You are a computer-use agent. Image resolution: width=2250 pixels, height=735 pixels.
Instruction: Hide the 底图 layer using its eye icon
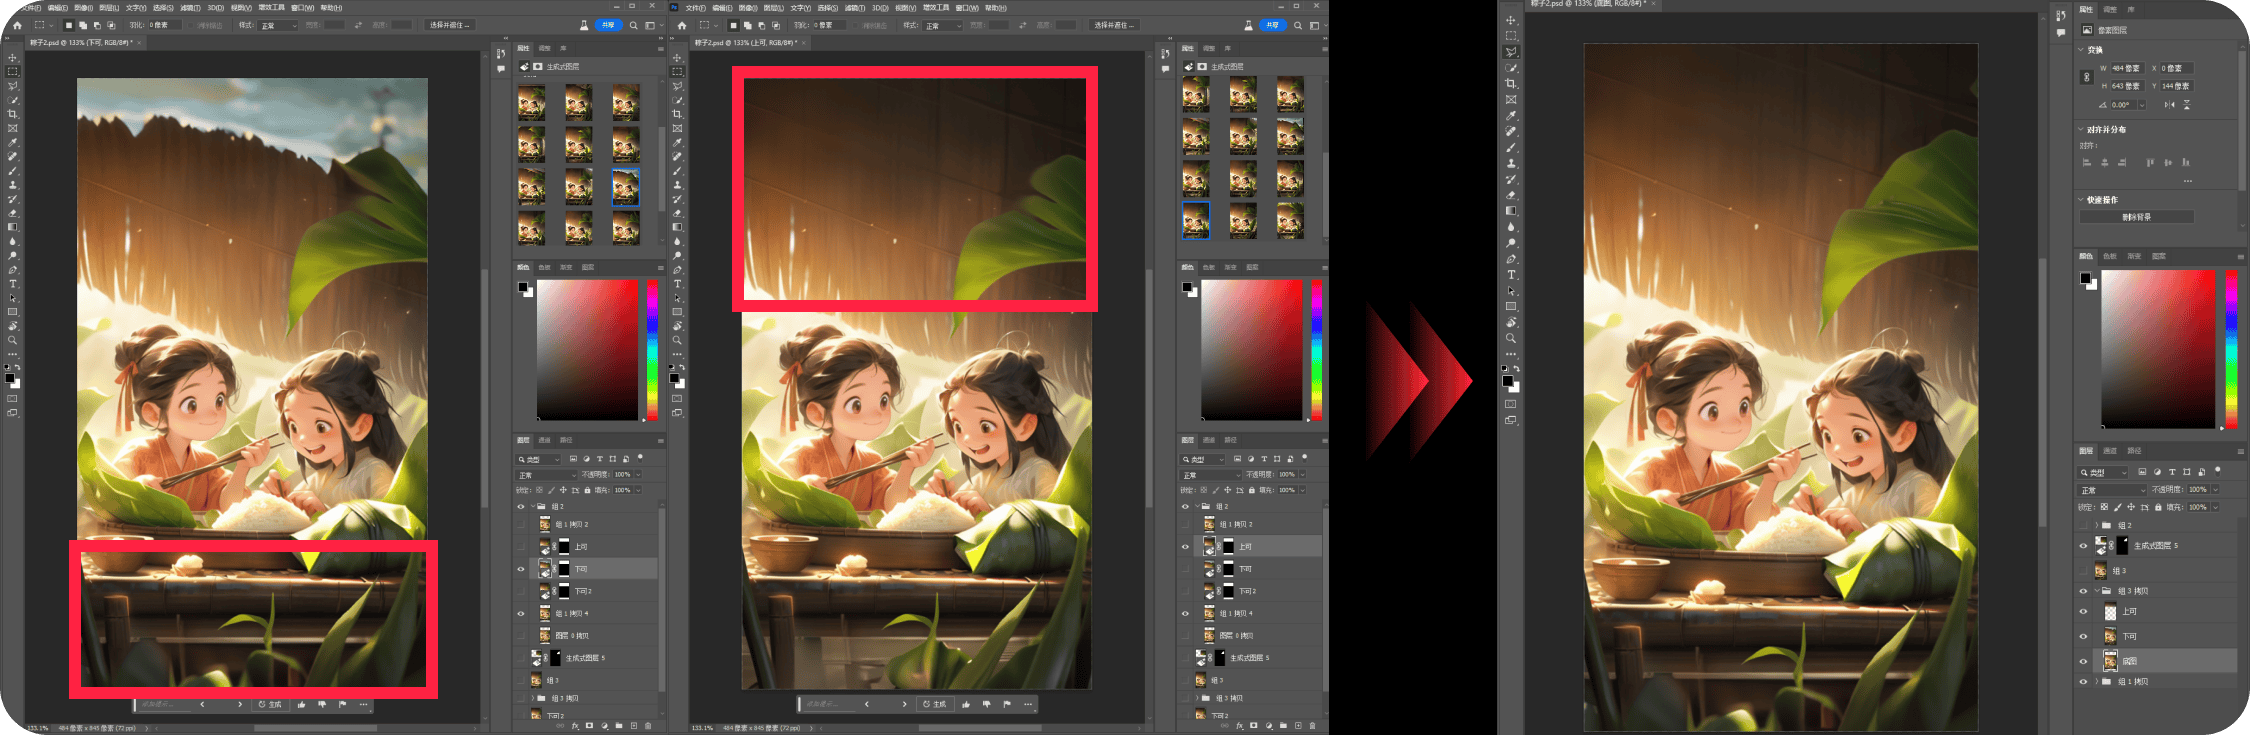[x=2084, y=661]
